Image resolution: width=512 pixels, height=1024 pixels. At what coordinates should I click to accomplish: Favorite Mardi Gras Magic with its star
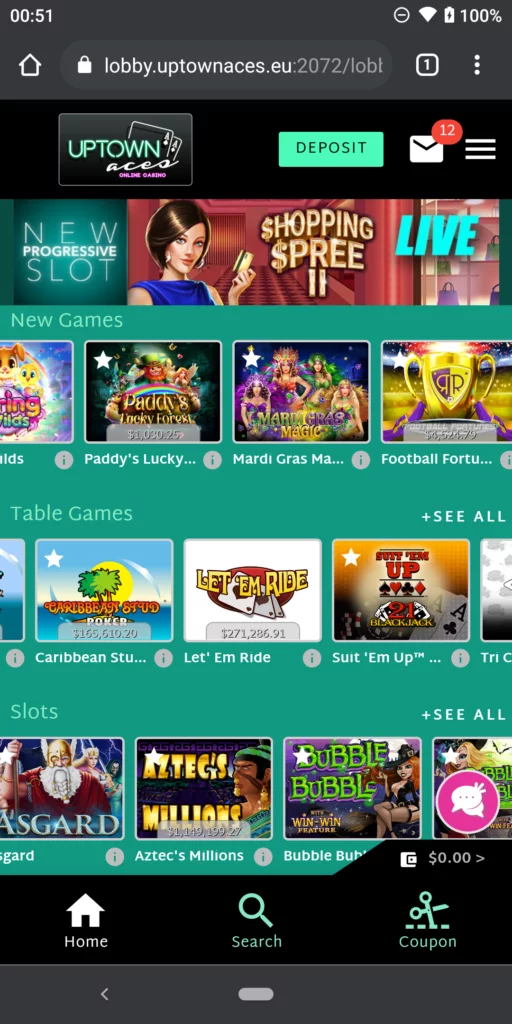point(251,359)
